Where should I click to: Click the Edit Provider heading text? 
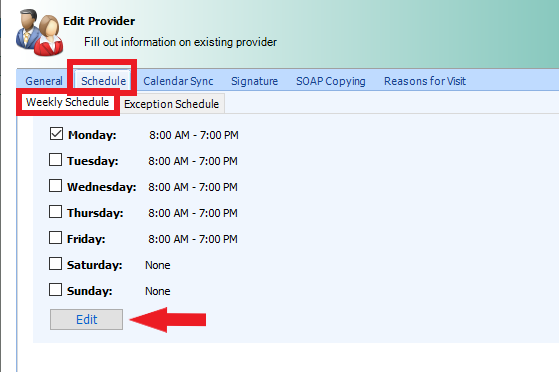[99, 21]
